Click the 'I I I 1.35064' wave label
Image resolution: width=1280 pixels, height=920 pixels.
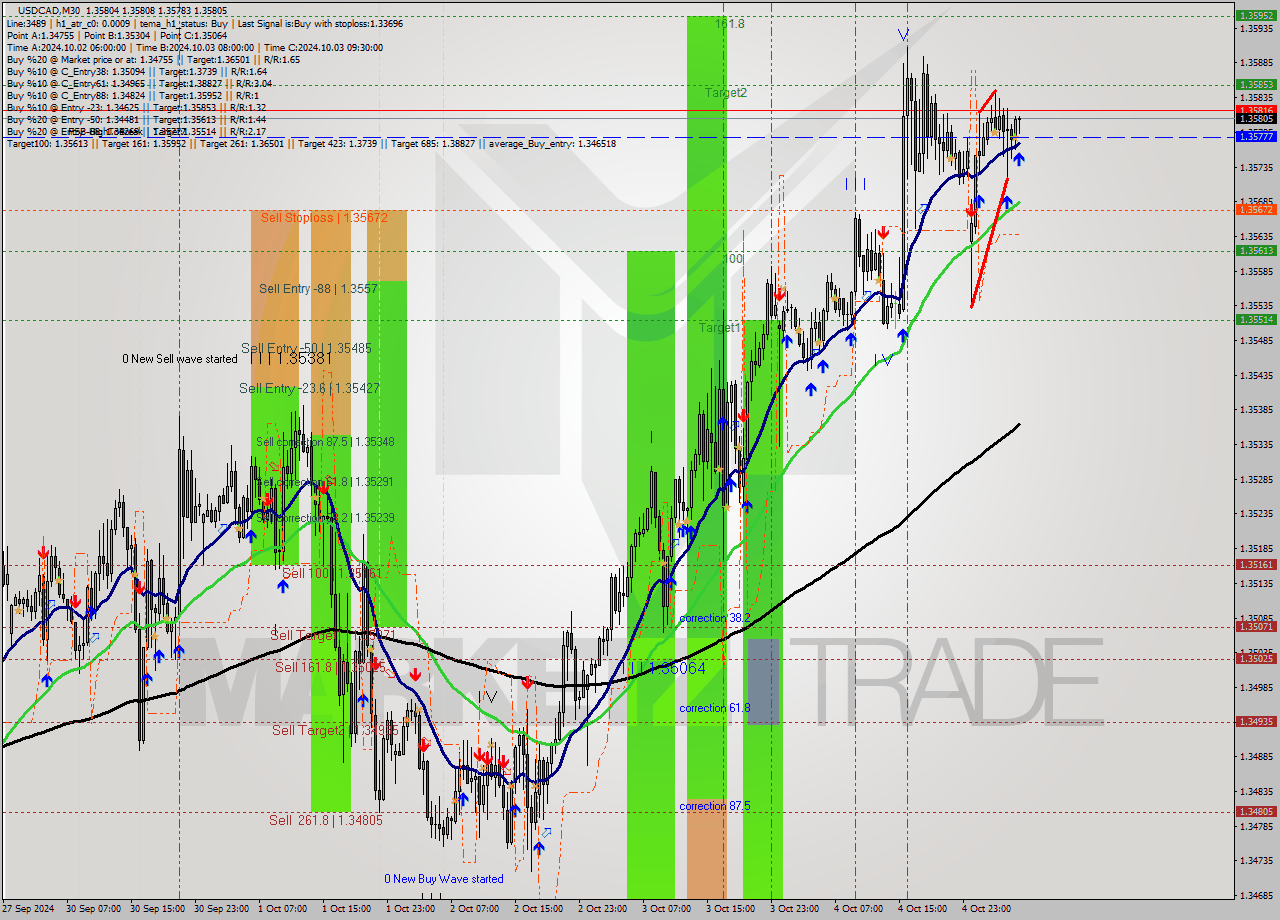pos(667,667)
